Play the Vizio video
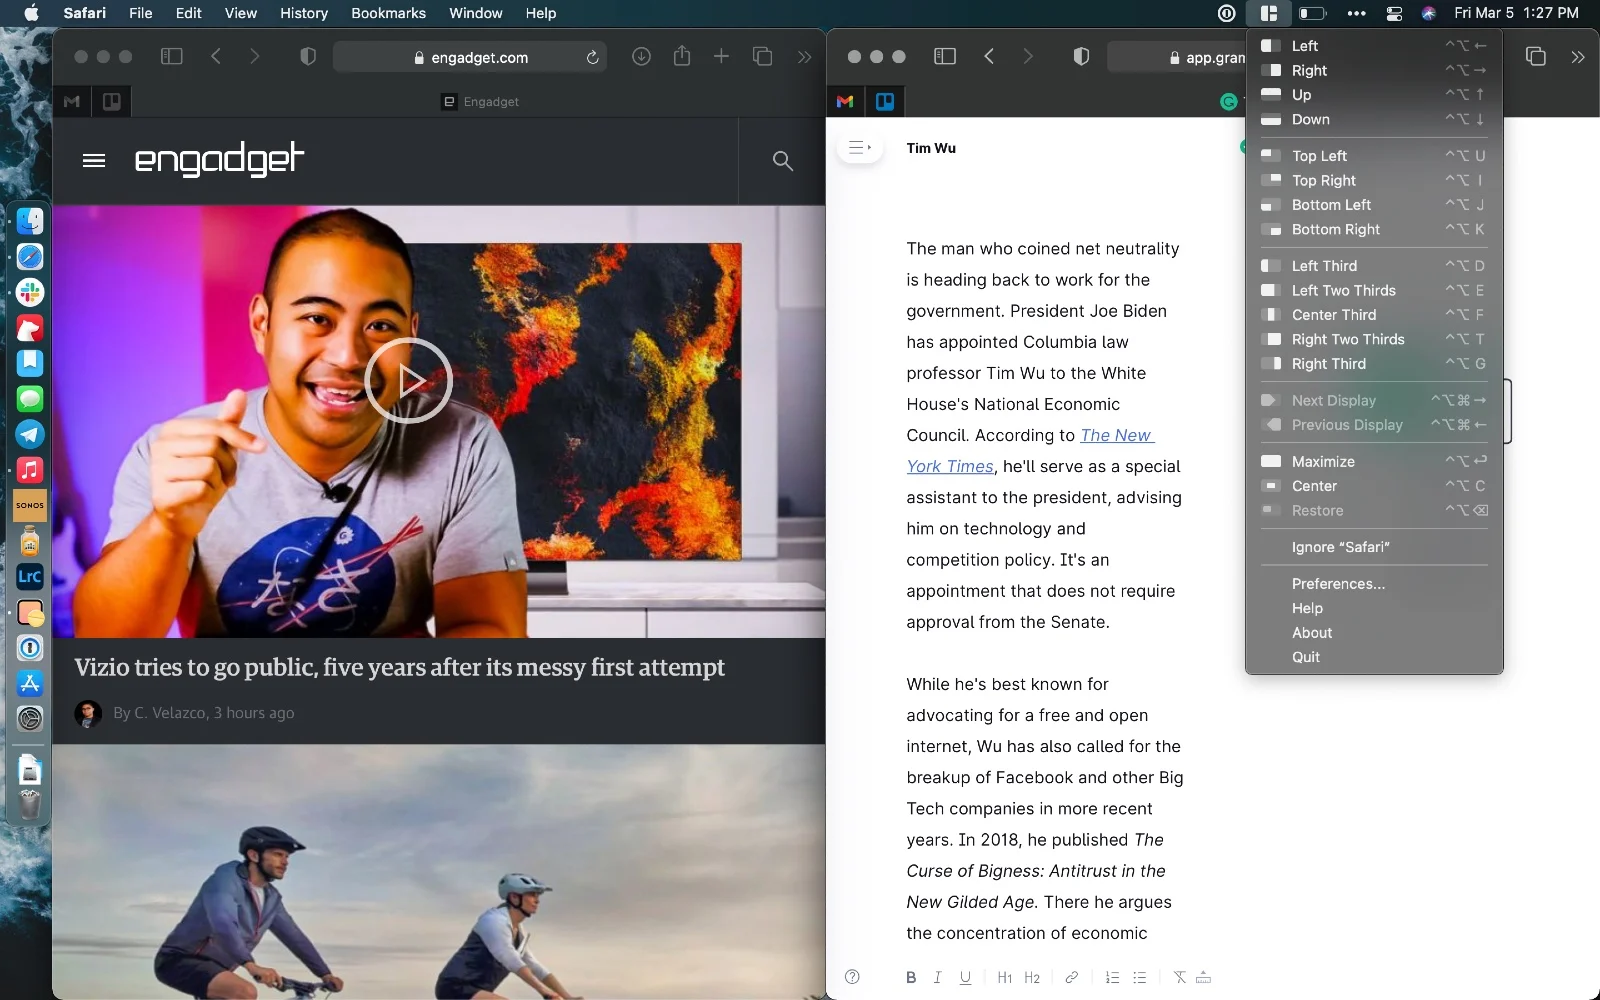This screenshot has width=1600, height=1000. click(408, 381)
